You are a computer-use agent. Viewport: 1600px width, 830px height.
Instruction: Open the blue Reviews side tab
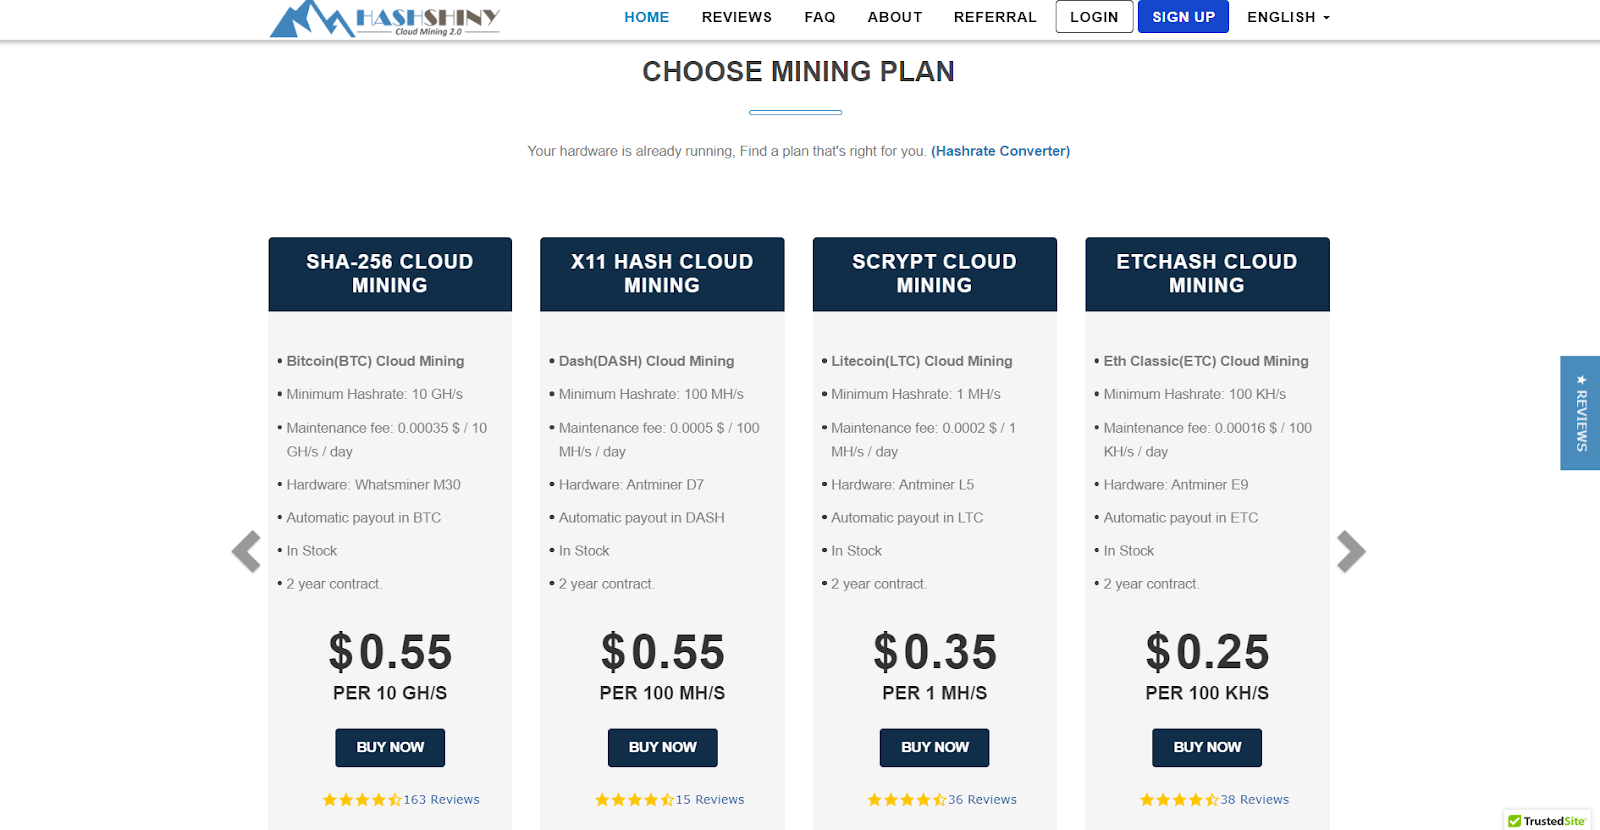[1580, 413]
